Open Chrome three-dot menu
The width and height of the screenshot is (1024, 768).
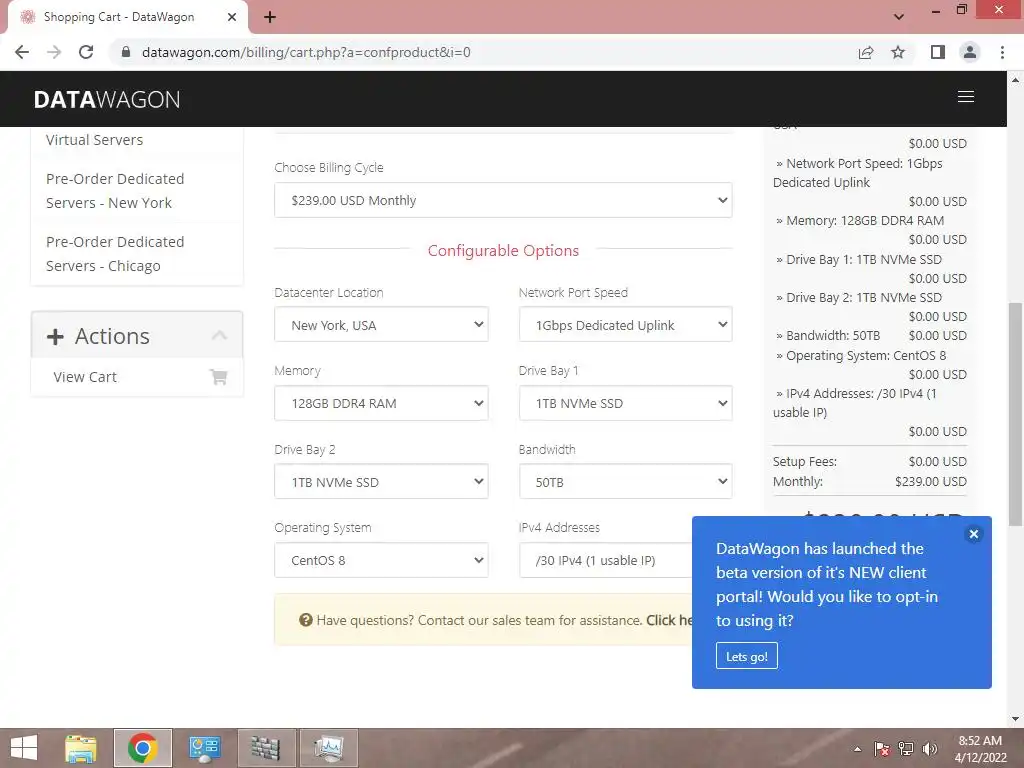click(x=1002, y=52)
